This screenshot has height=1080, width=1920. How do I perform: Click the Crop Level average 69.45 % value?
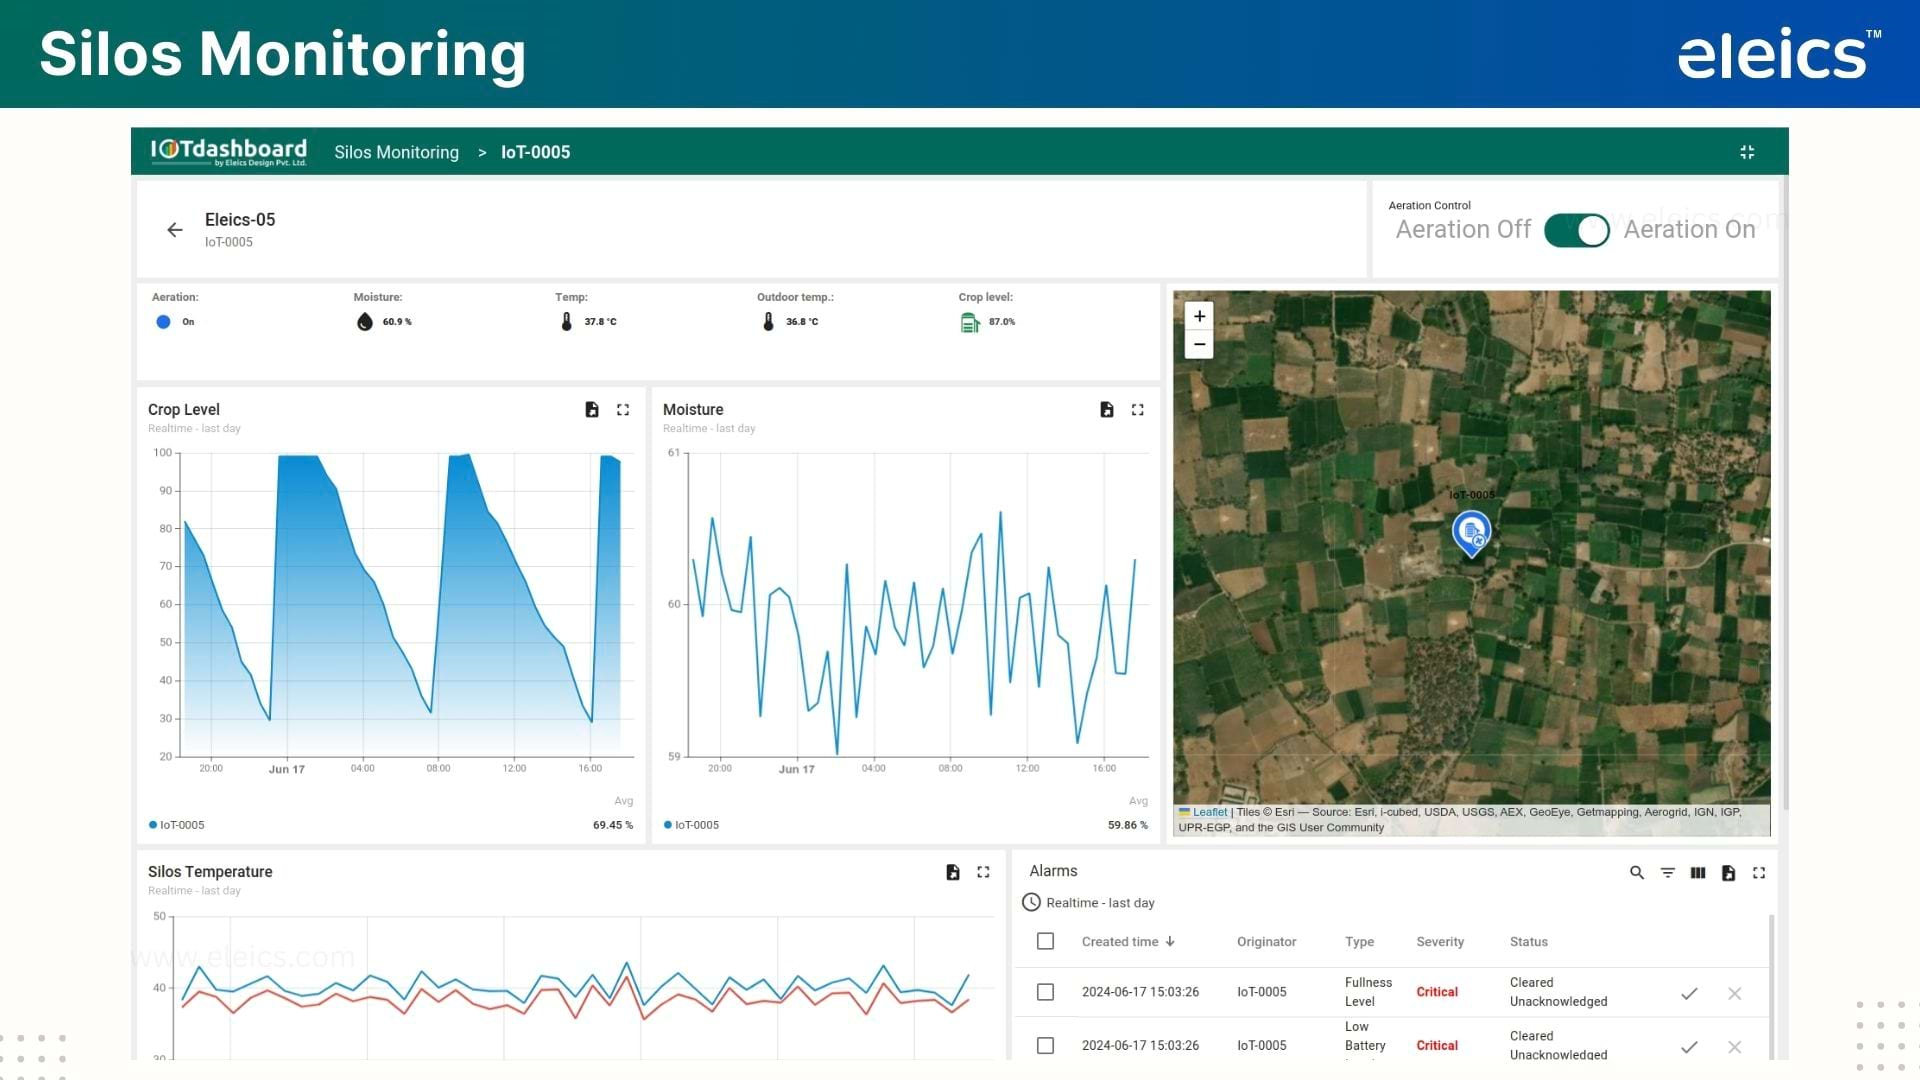tap(613, 825)
